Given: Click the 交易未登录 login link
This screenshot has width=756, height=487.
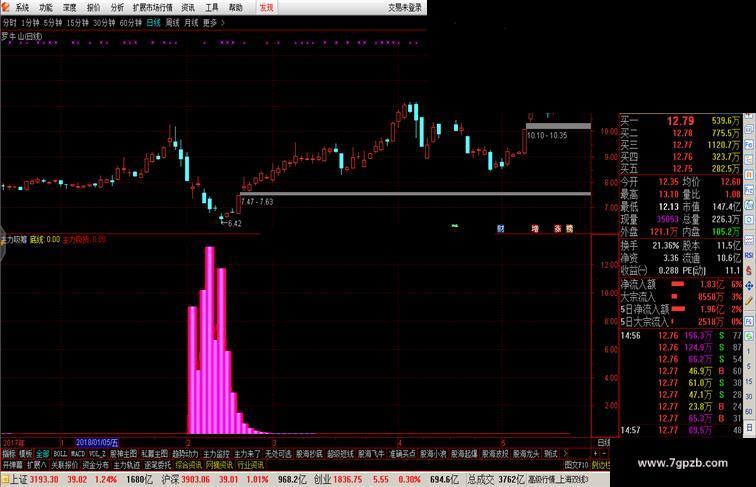Looking at the screenshot, I should (x=405, y=8).
